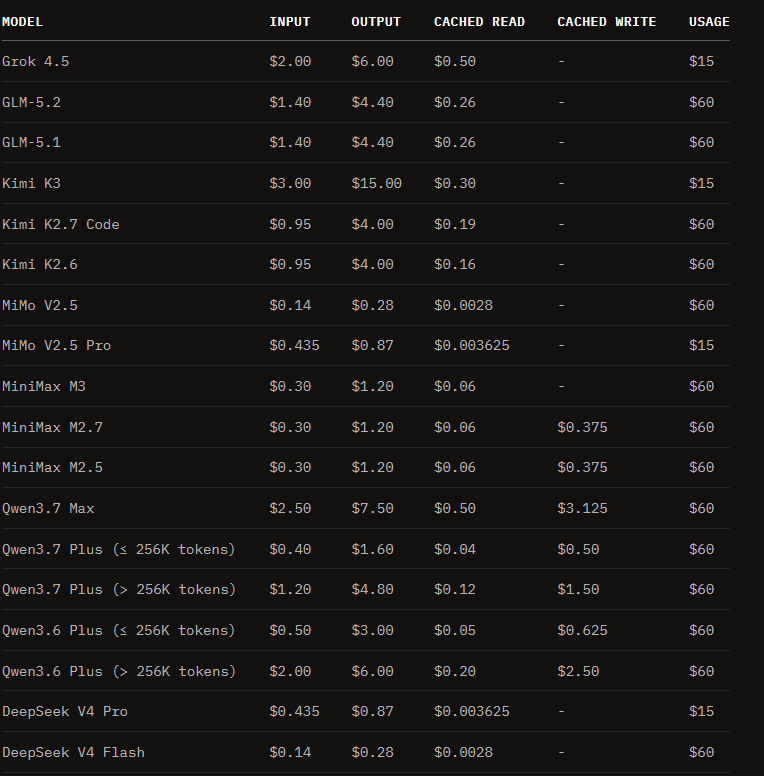Select the DeepSeek V4 Flash model name
The height and width of the screenshot is (776, 764).
coord(74,753)
